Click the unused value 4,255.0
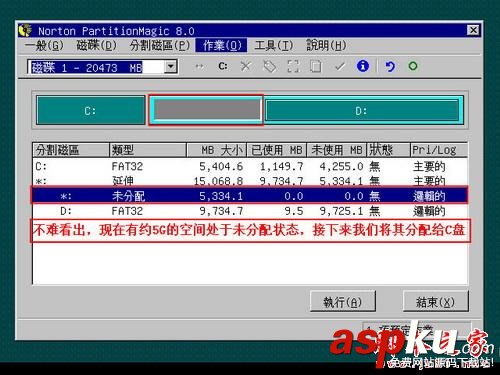This screenshot has width=500, height=375. (341, 166)
